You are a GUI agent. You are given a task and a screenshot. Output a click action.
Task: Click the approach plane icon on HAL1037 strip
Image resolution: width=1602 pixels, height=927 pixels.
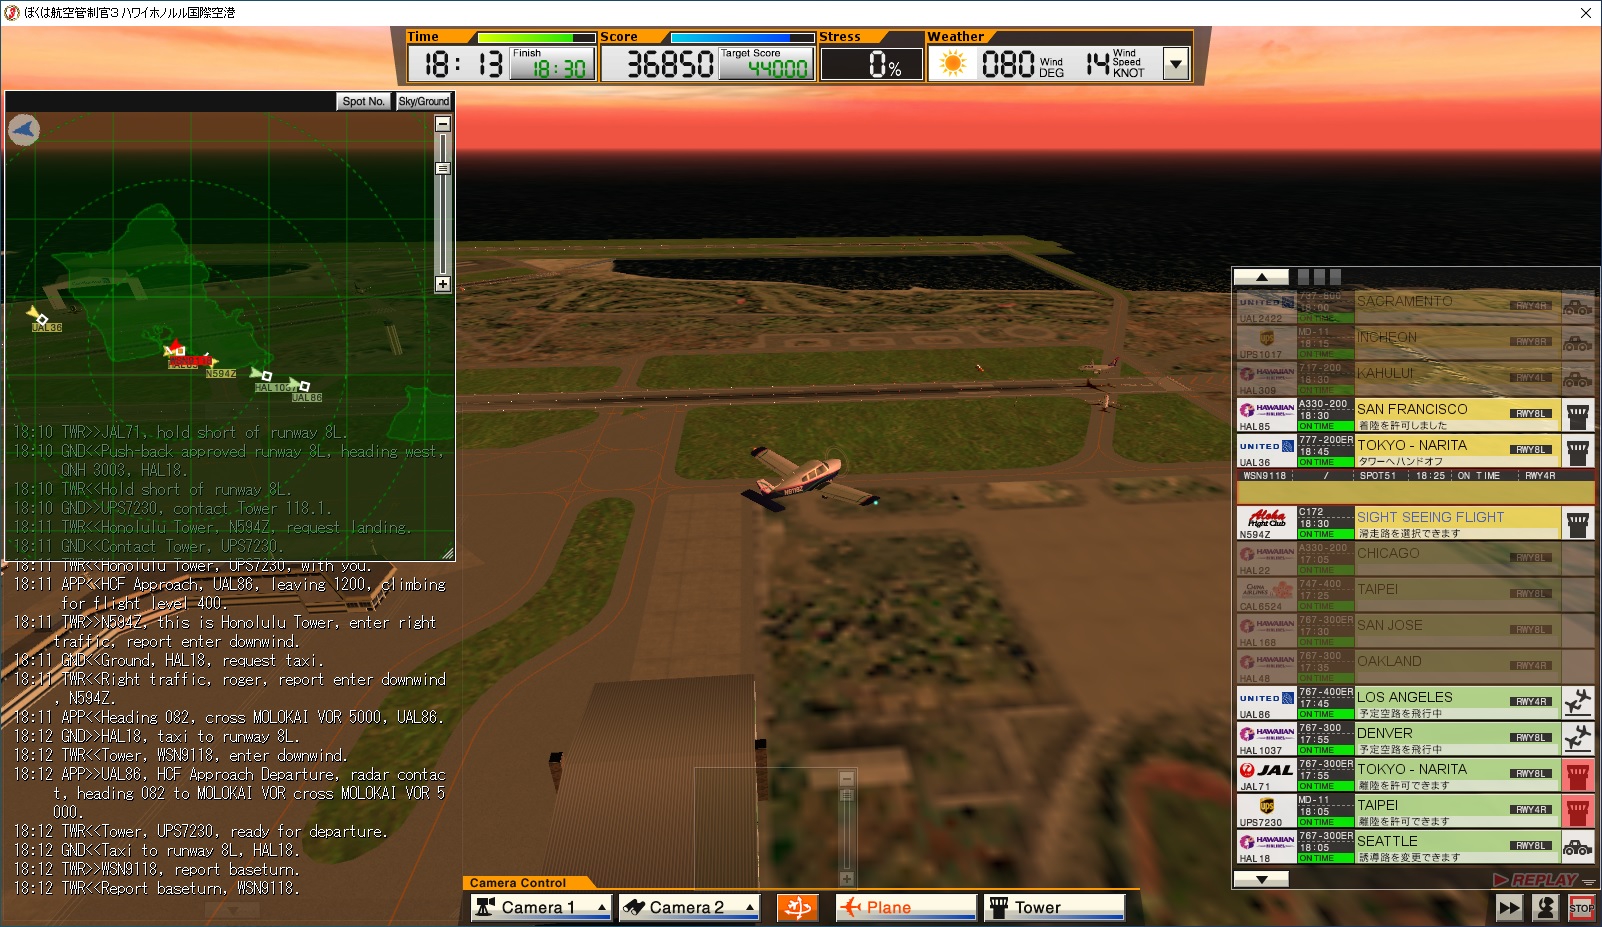pos(1578,739)
